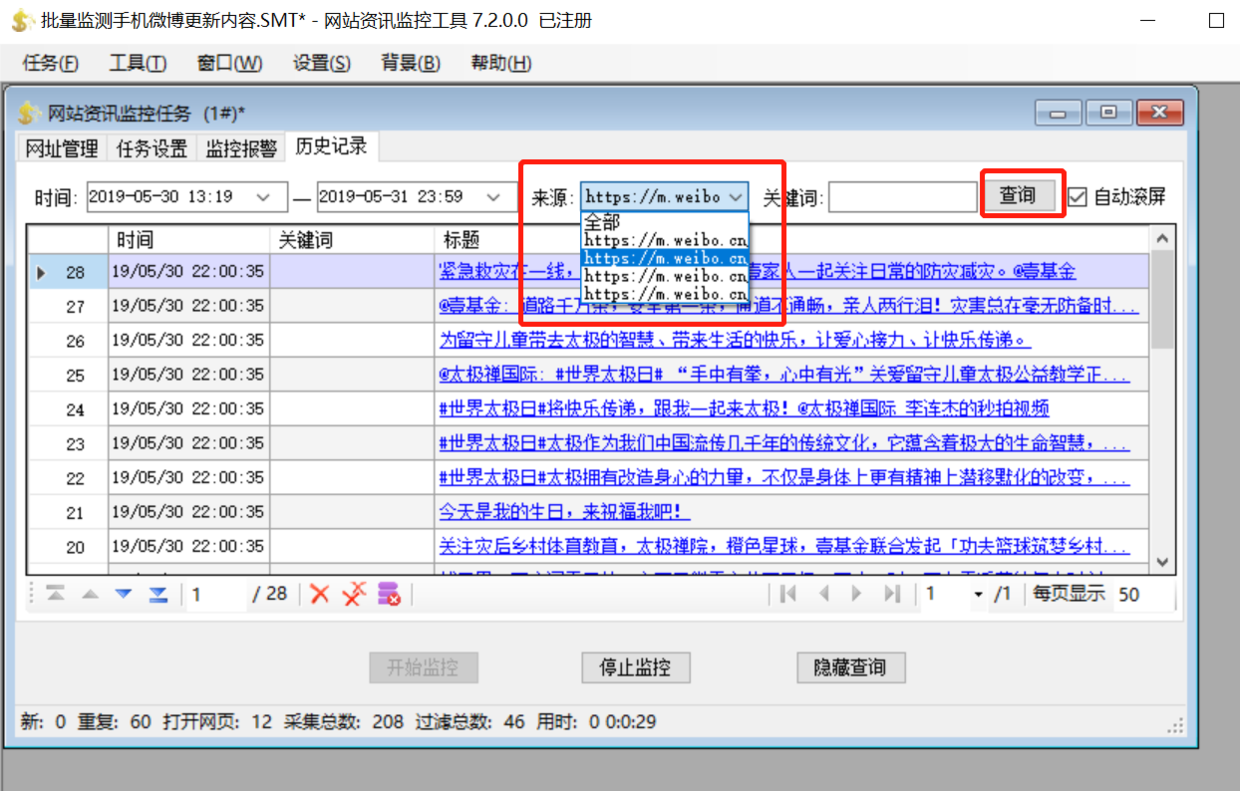Image resolution: width=1240 pixels, height=791 pixels.
Task: Open row 25 link @太极禅国际 世界太极日
Action: [x=784, y=375]
